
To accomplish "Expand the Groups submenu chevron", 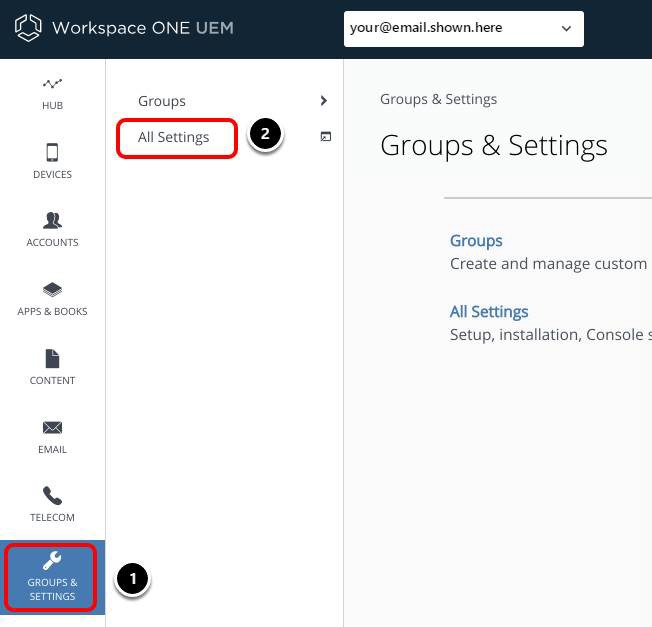I will coord(323,101).
